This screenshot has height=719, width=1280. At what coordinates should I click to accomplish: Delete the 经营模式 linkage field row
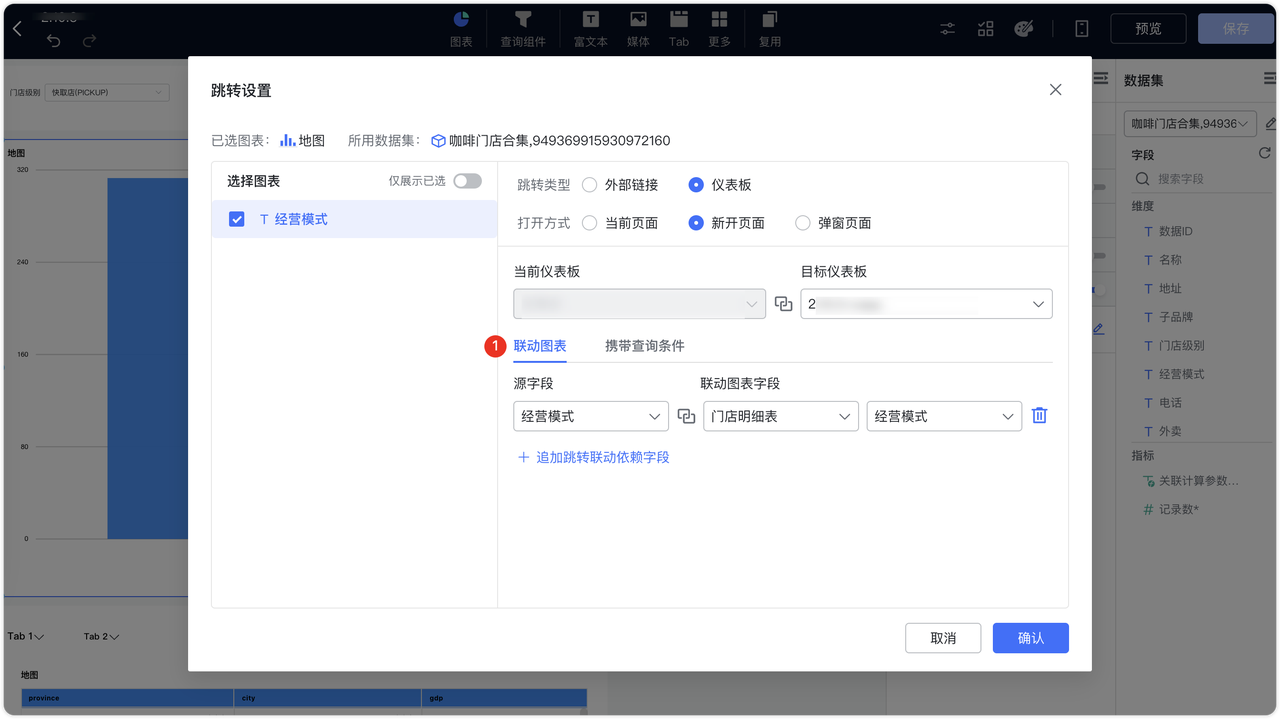pyautogui.click(x=1039, y=415)
